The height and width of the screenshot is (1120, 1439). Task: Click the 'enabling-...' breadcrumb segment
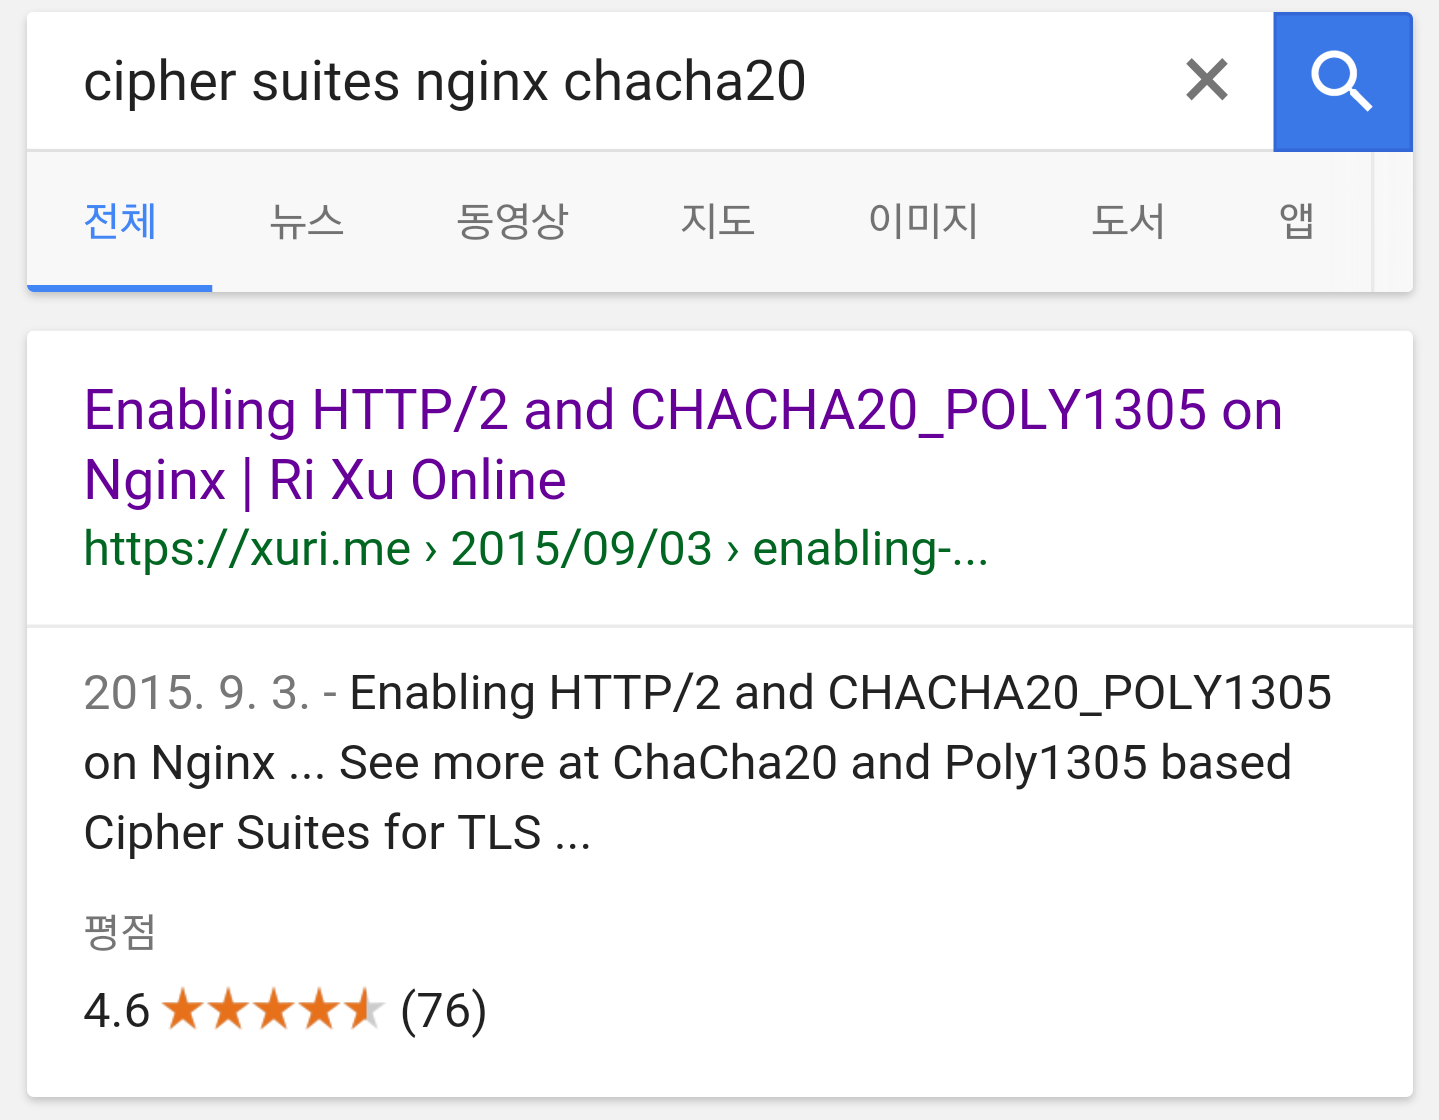pyautogui.click(x=870, y=549)
